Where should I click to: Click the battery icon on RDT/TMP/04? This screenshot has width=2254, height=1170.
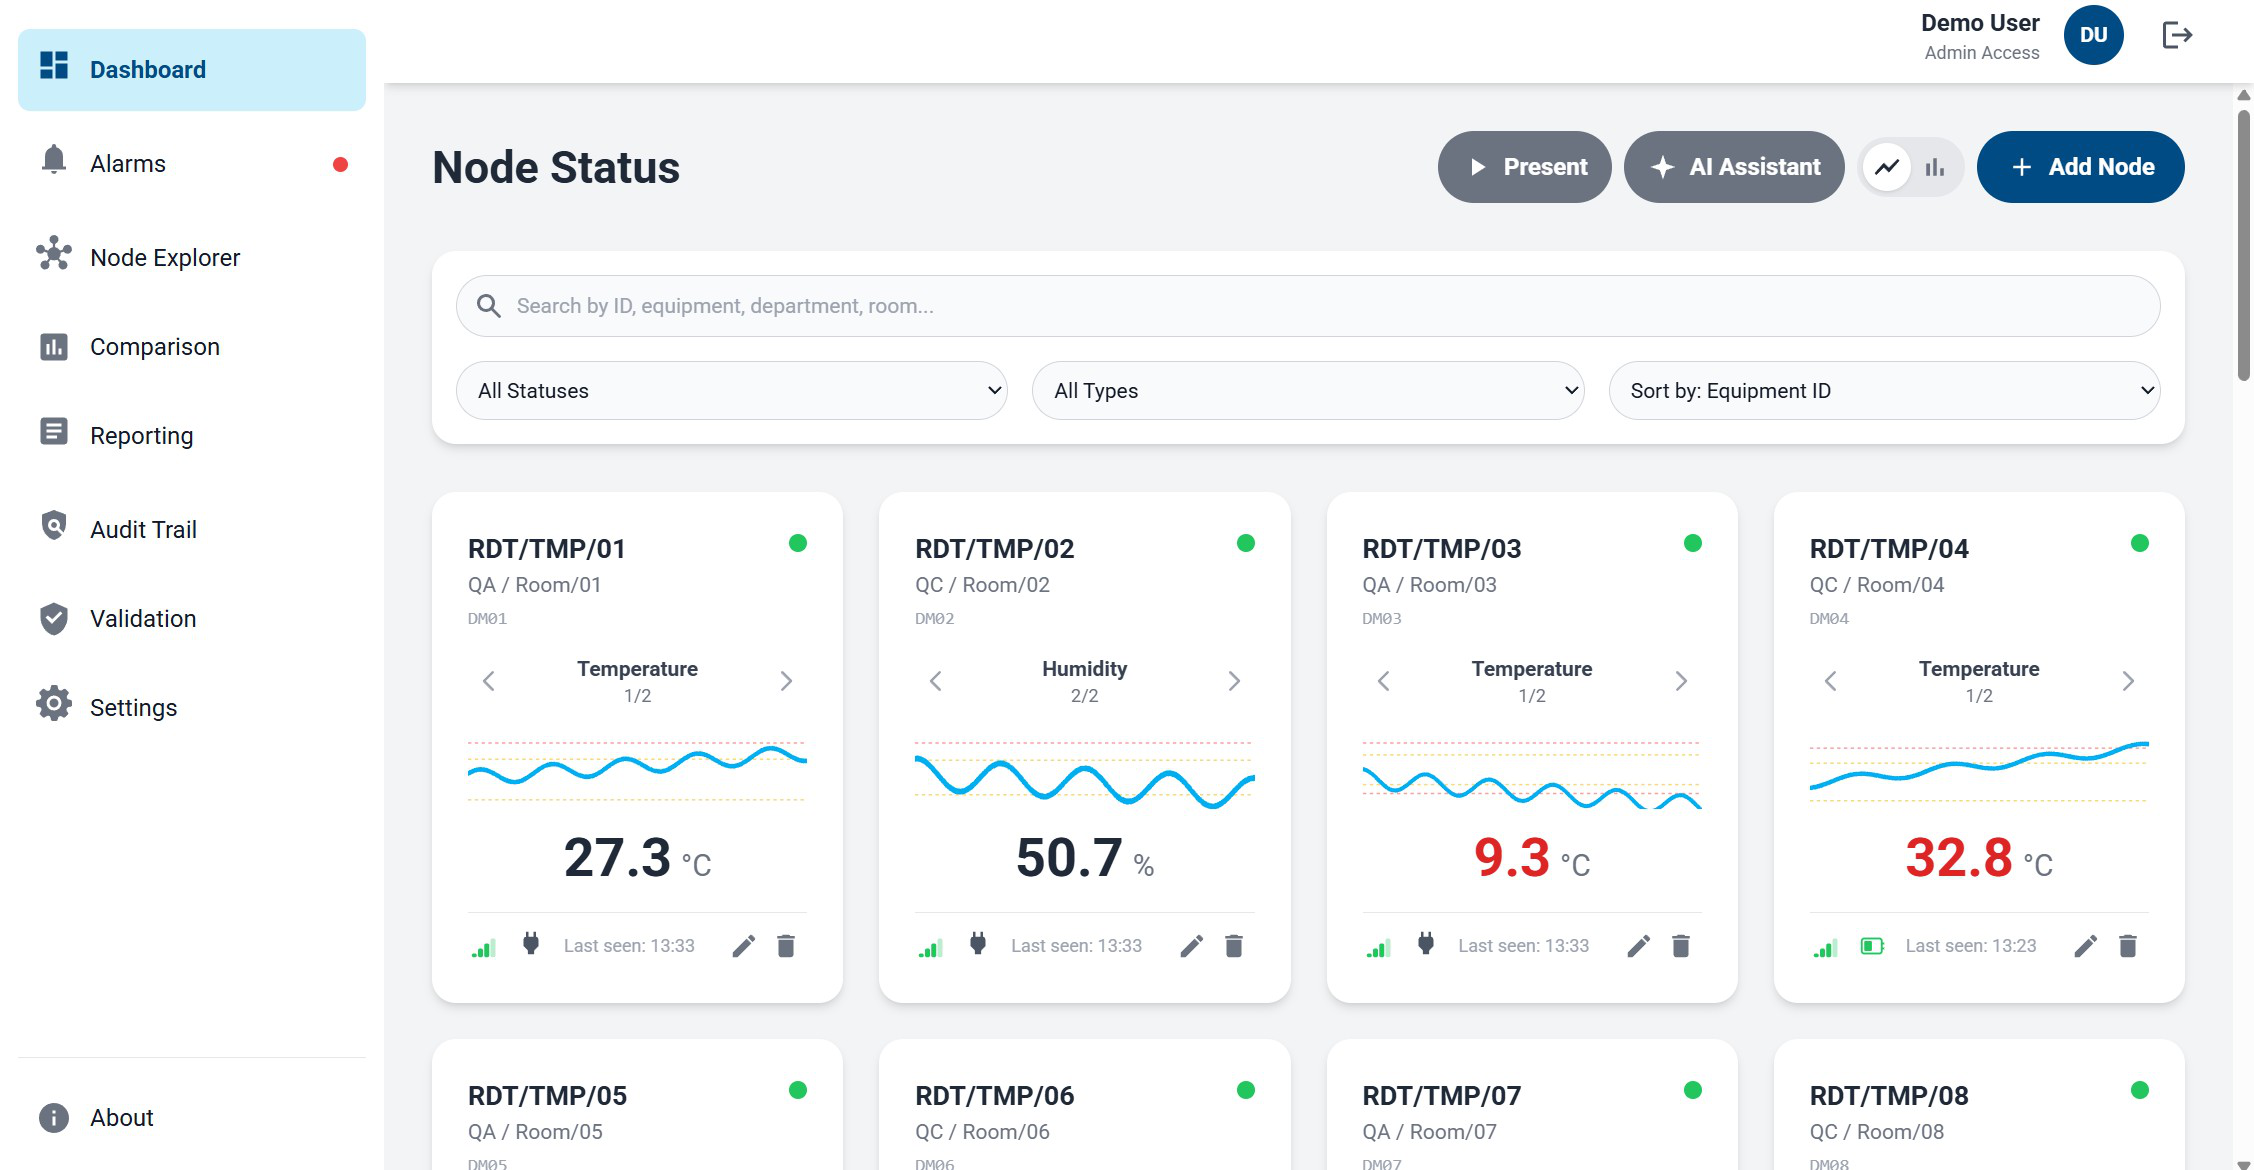pyautogui.click(x=1871, y=946)
